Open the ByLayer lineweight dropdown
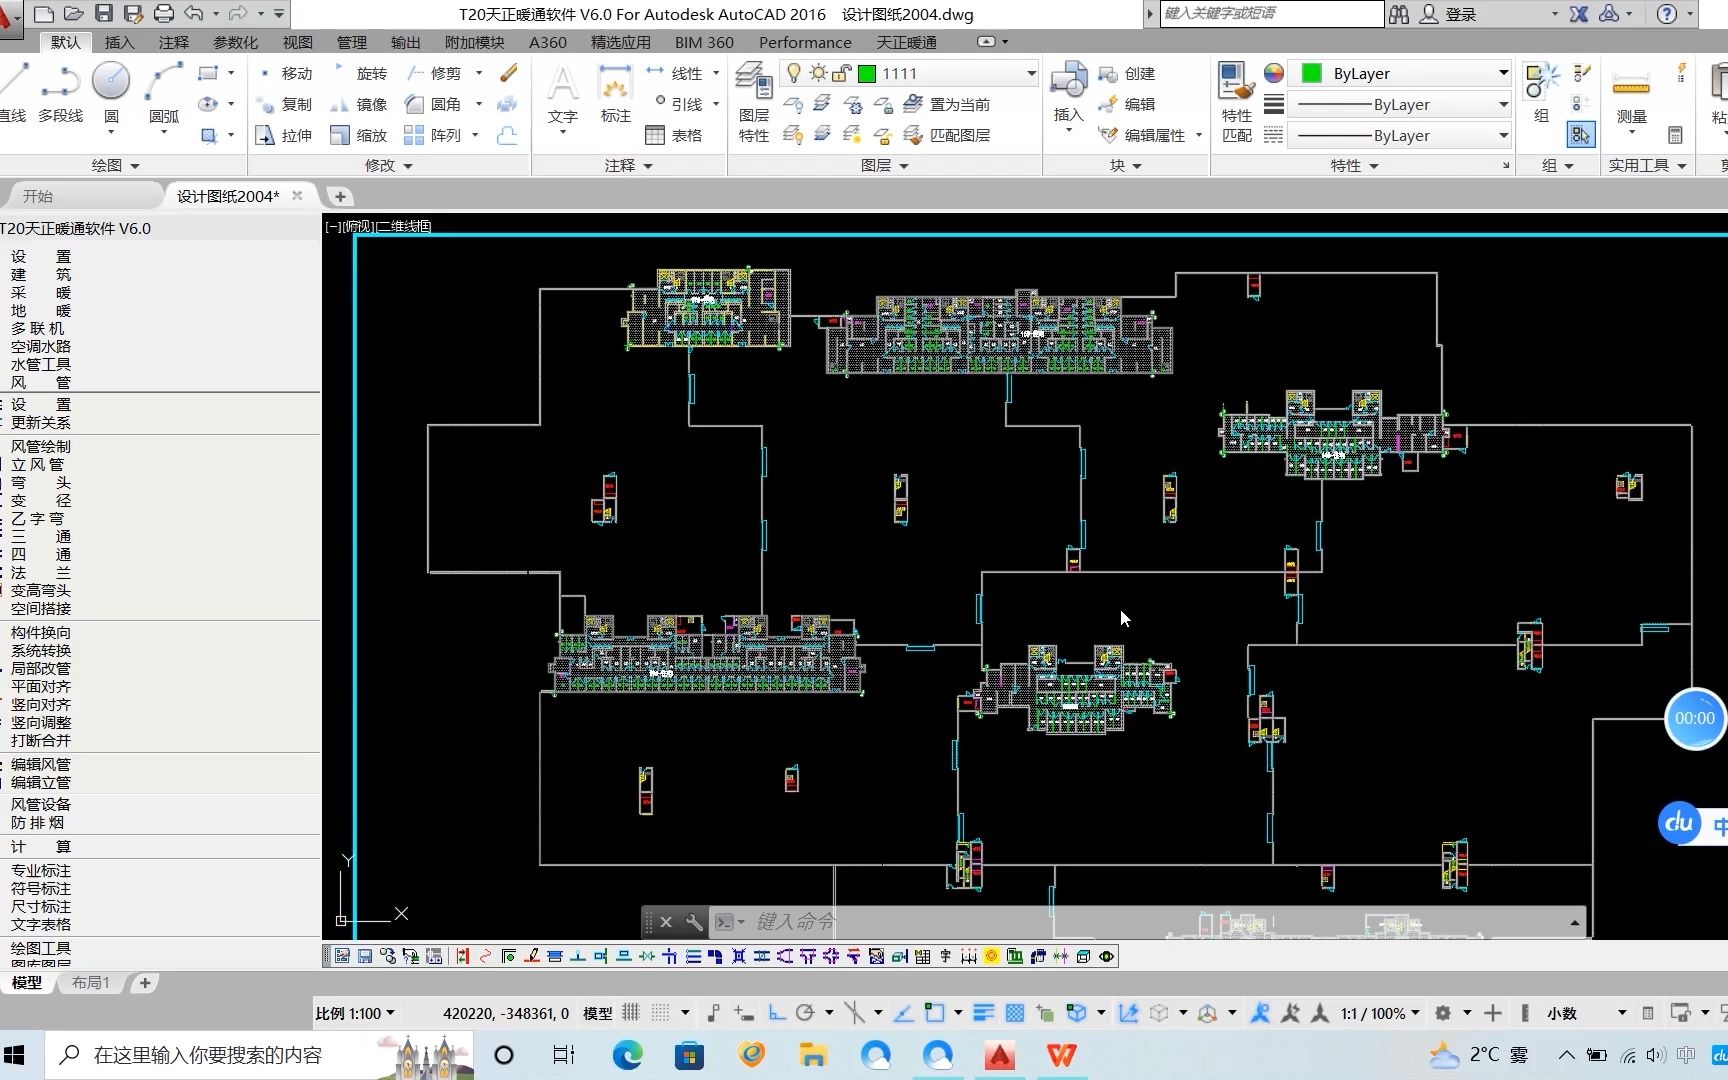The width and height of the screenshot is (1728, 1080). point(1502,104)
